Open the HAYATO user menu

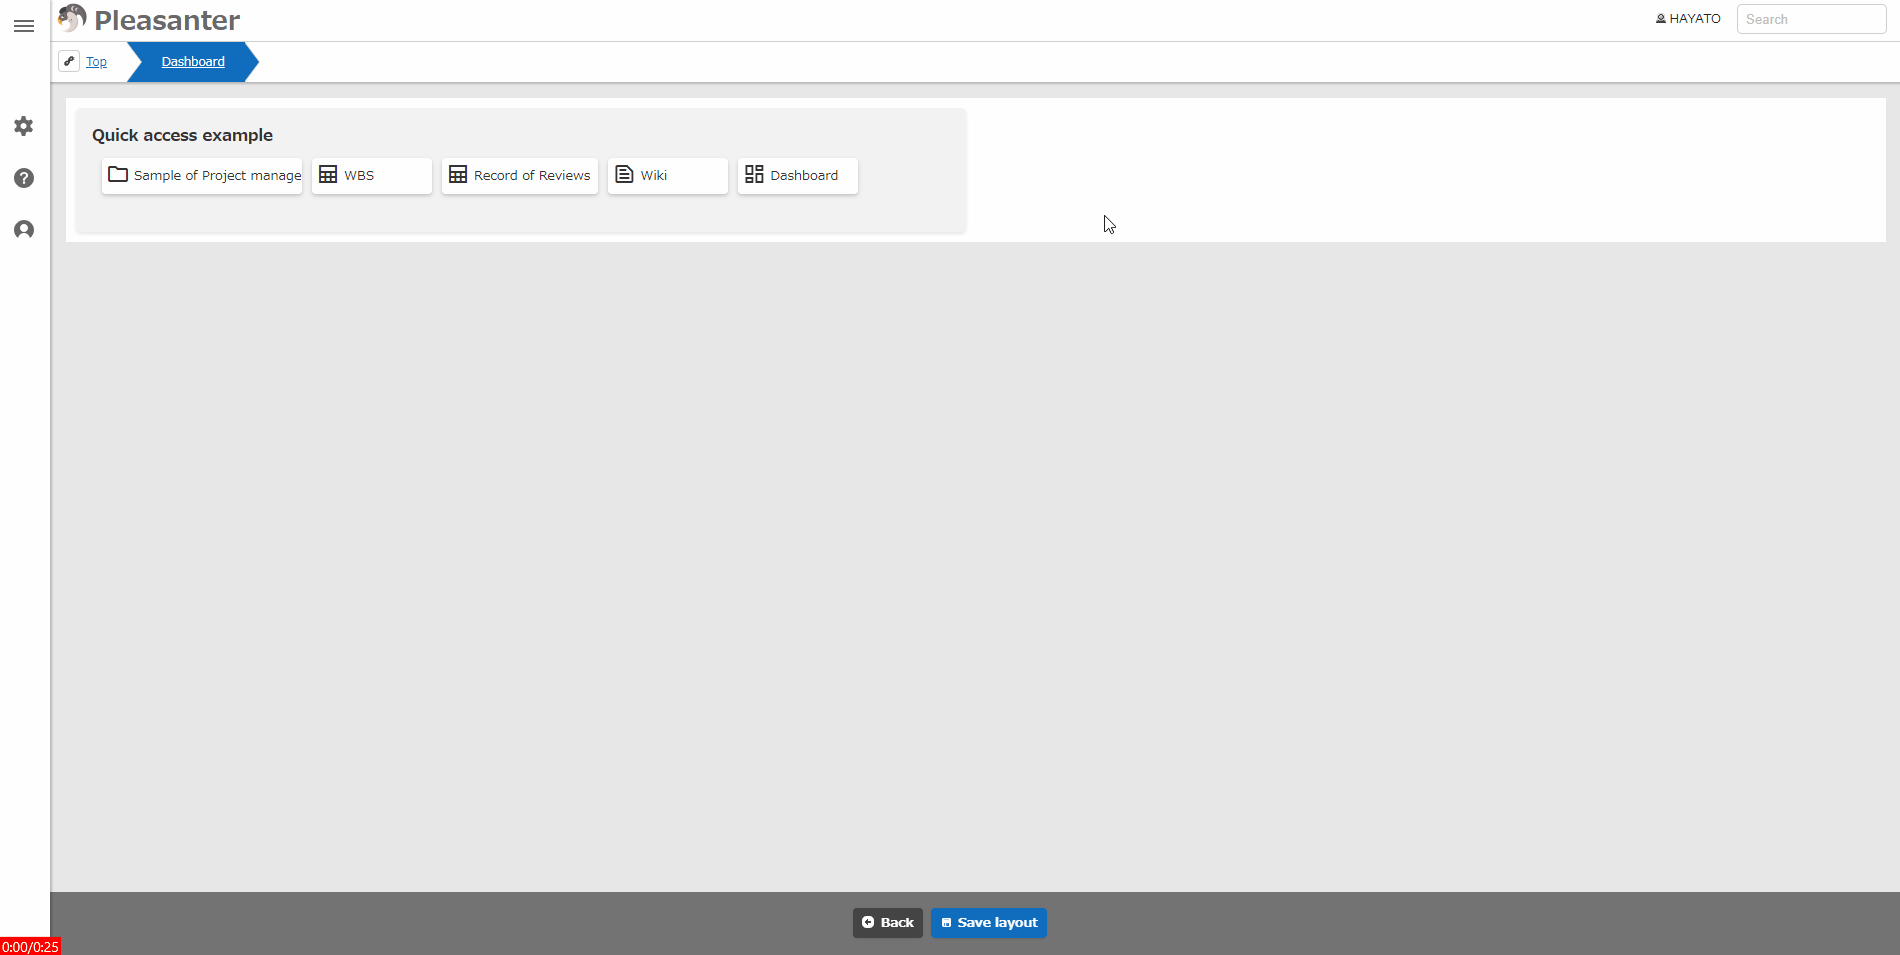[1688, 19]
